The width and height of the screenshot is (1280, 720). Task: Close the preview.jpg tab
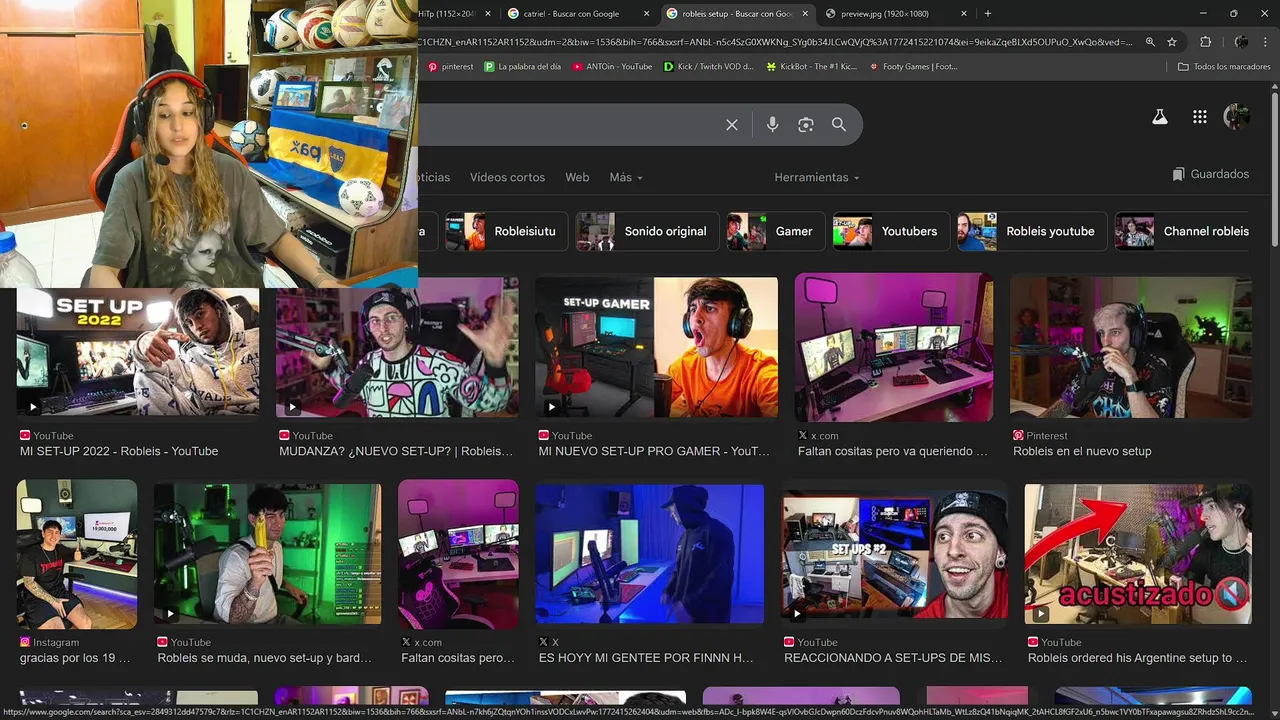point(964,14)
